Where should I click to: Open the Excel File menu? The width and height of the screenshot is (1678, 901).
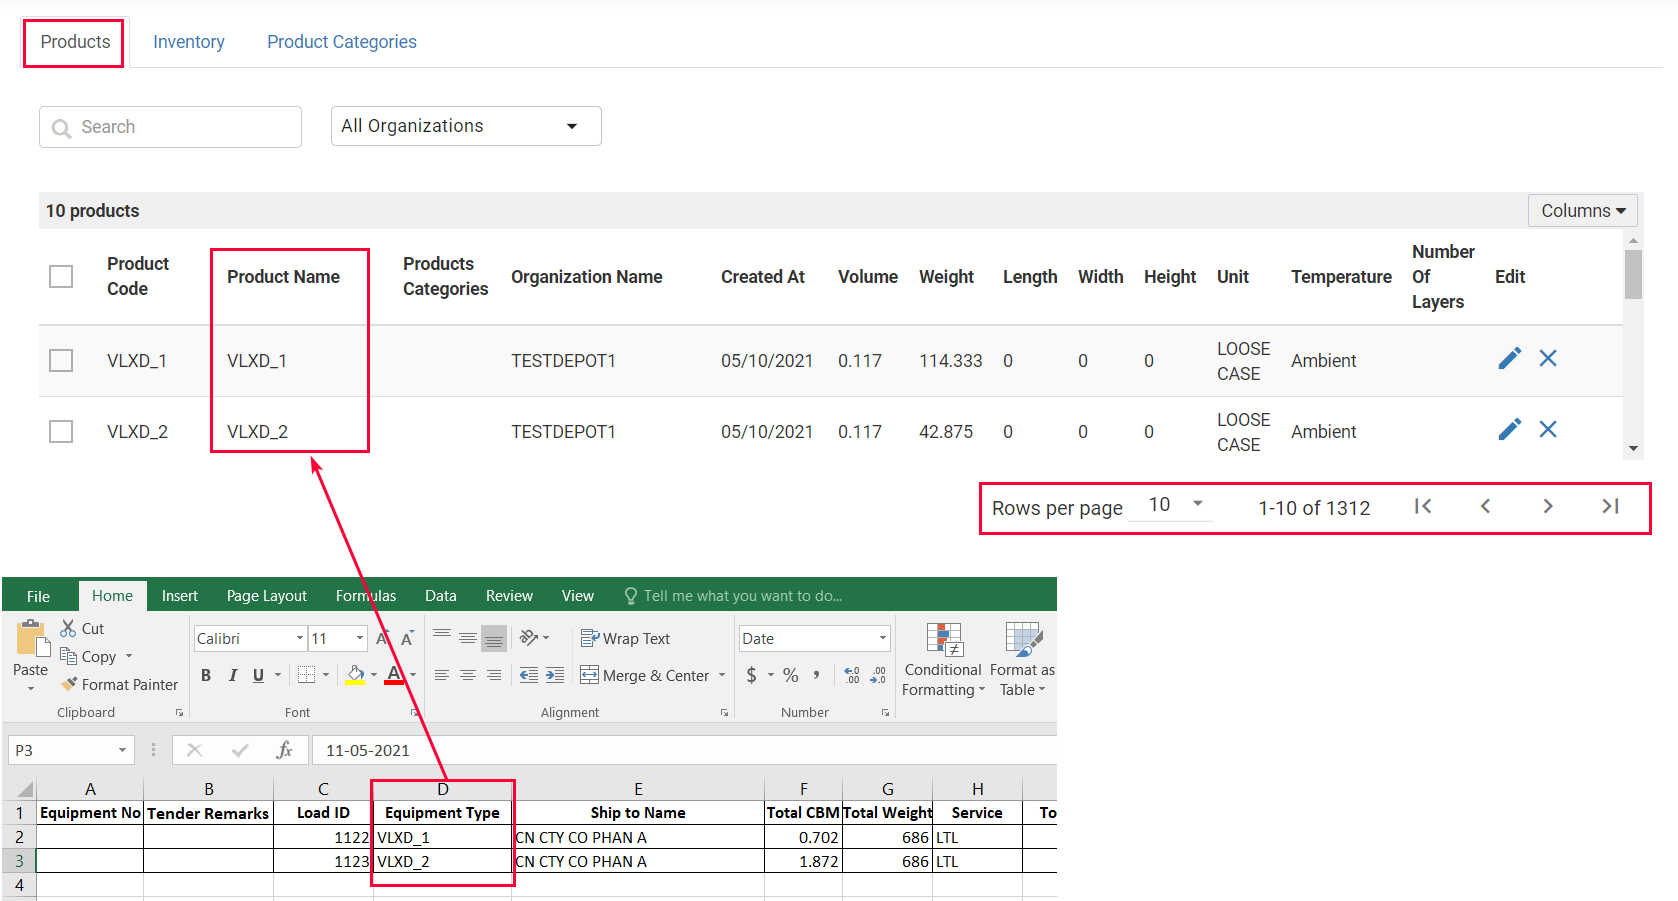pyautogui.click(x=38, y=596)
